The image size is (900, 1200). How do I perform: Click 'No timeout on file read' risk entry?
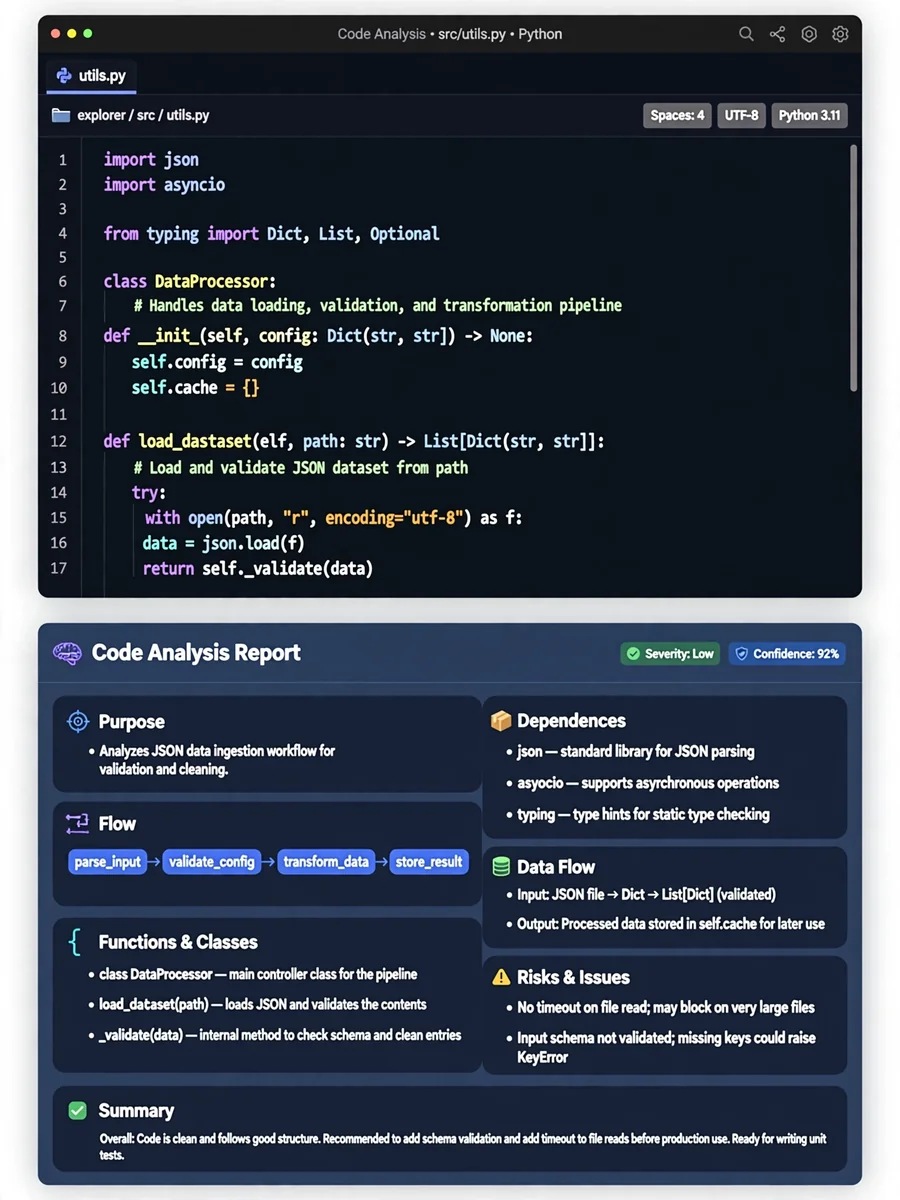click(x=665, y=1007)
